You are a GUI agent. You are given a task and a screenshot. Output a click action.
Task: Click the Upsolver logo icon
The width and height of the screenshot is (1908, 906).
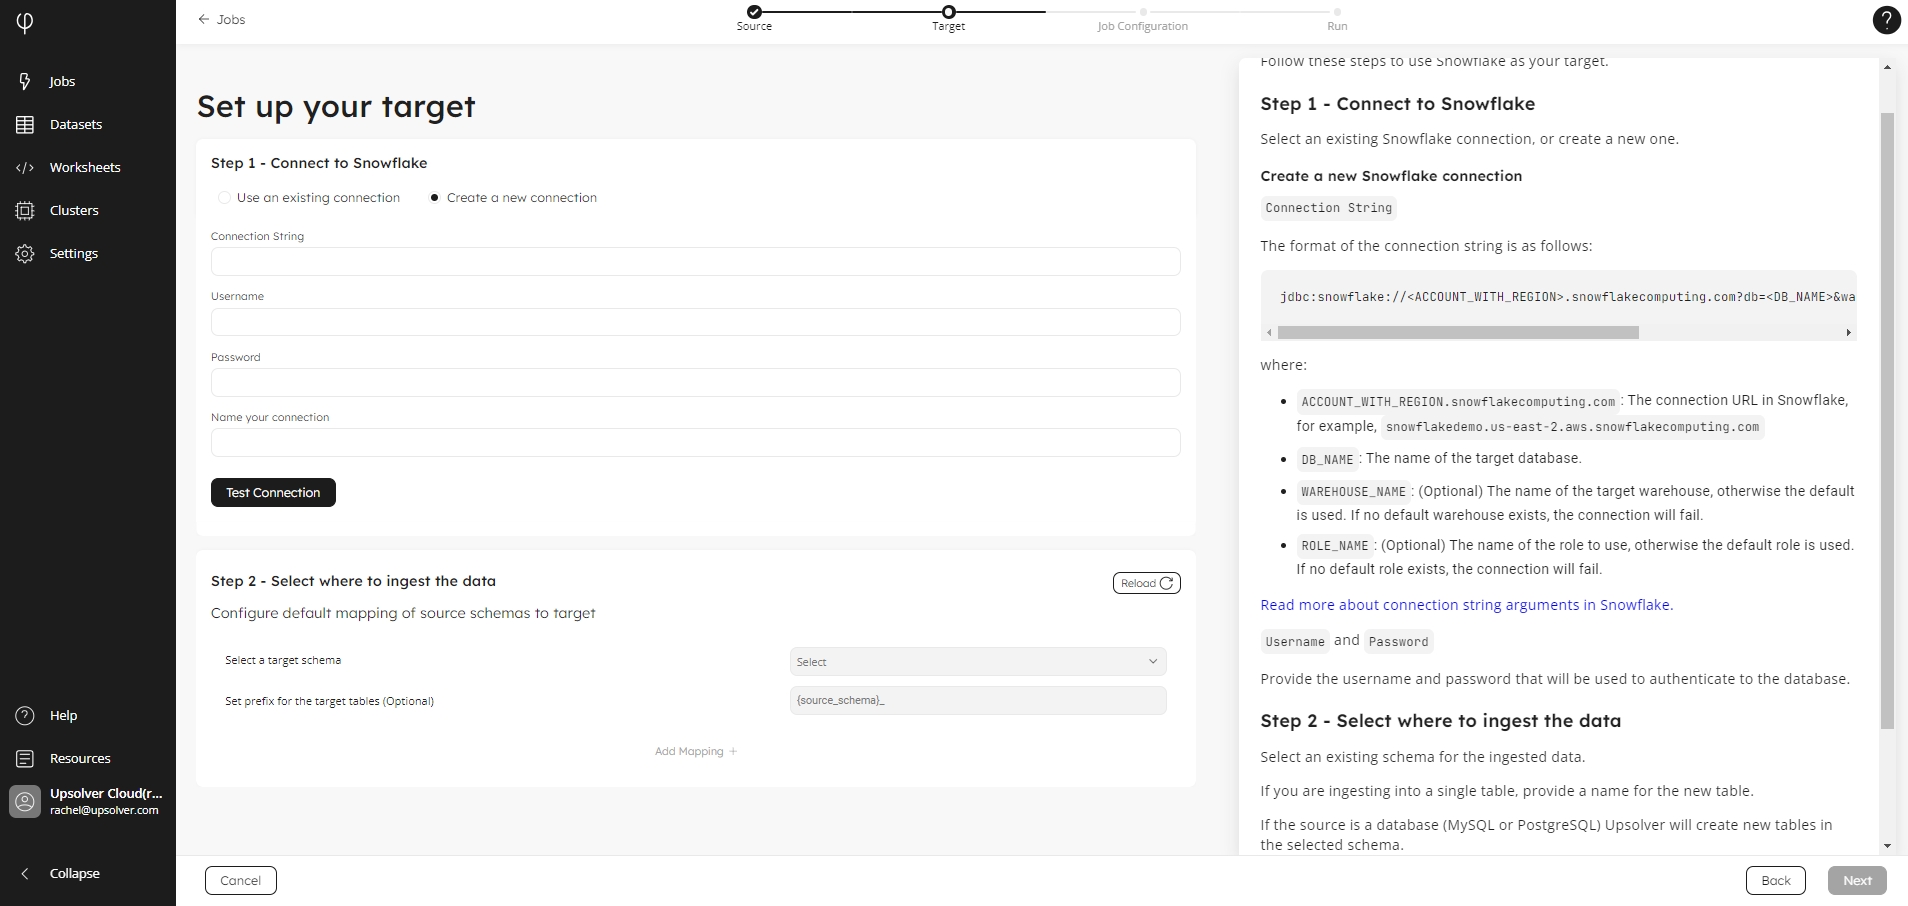click(25, 22)
